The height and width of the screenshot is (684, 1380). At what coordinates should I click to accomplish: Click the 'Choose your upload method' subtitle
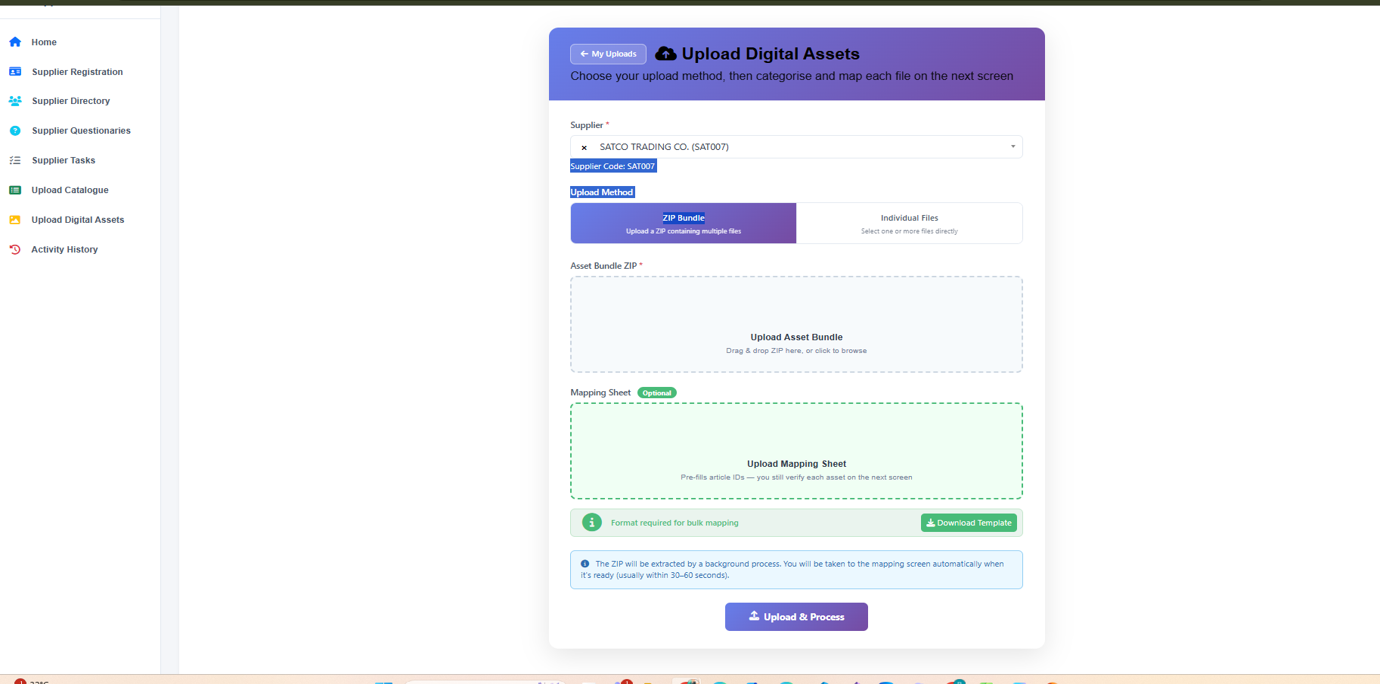pyautogui.click(x=791, y=76)
